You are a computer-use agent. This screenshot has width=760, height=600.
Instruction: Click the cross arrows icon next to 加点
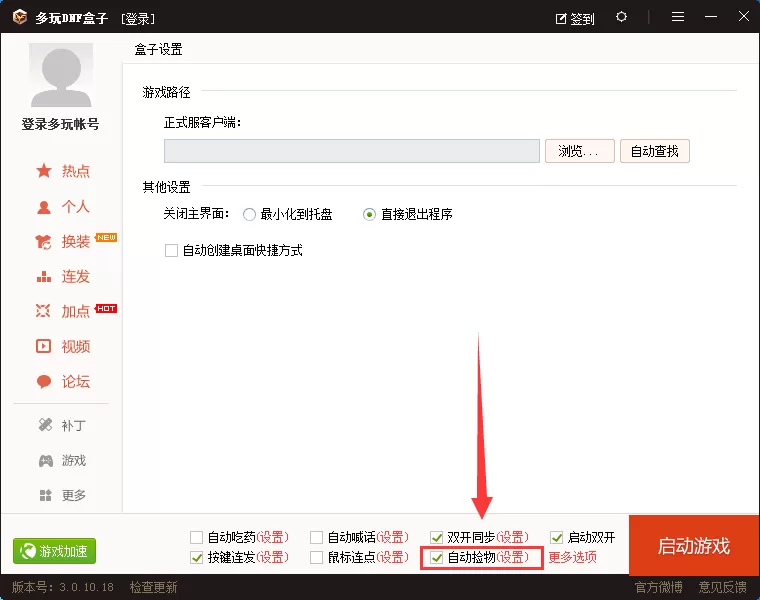coord(43,311)
